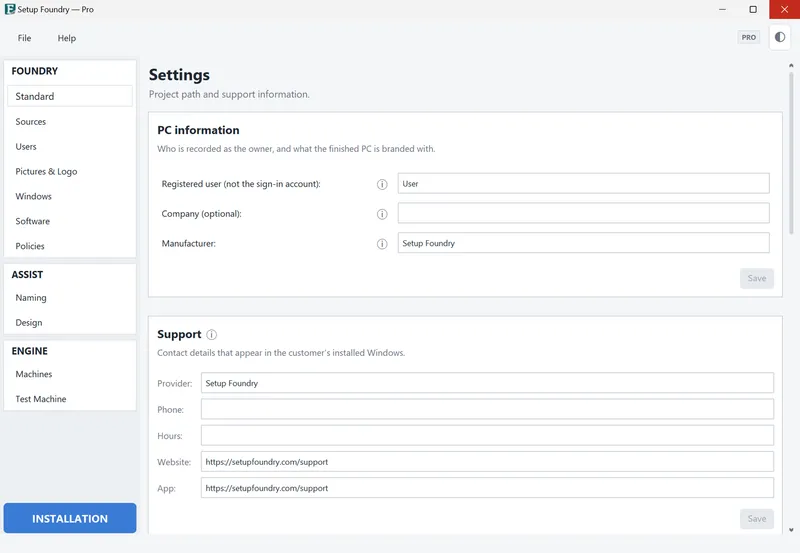Click the App URL input field
This screenshot has width=800, height=553.
487,488
